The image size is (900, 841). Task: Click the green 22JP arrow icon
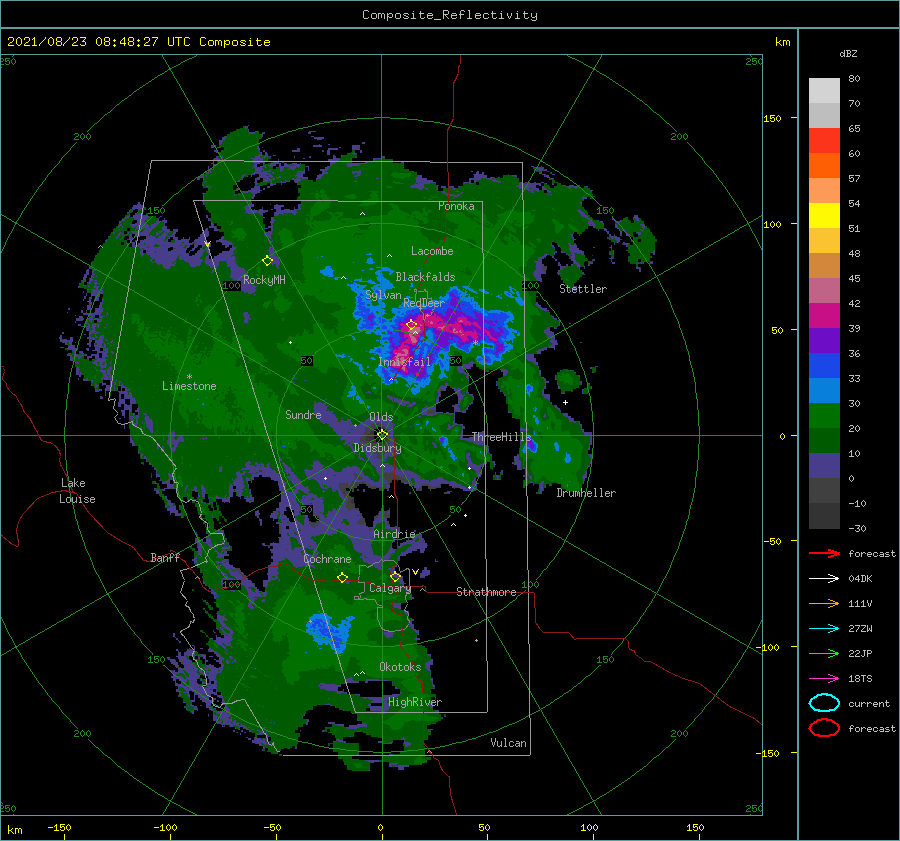point(824,653)
